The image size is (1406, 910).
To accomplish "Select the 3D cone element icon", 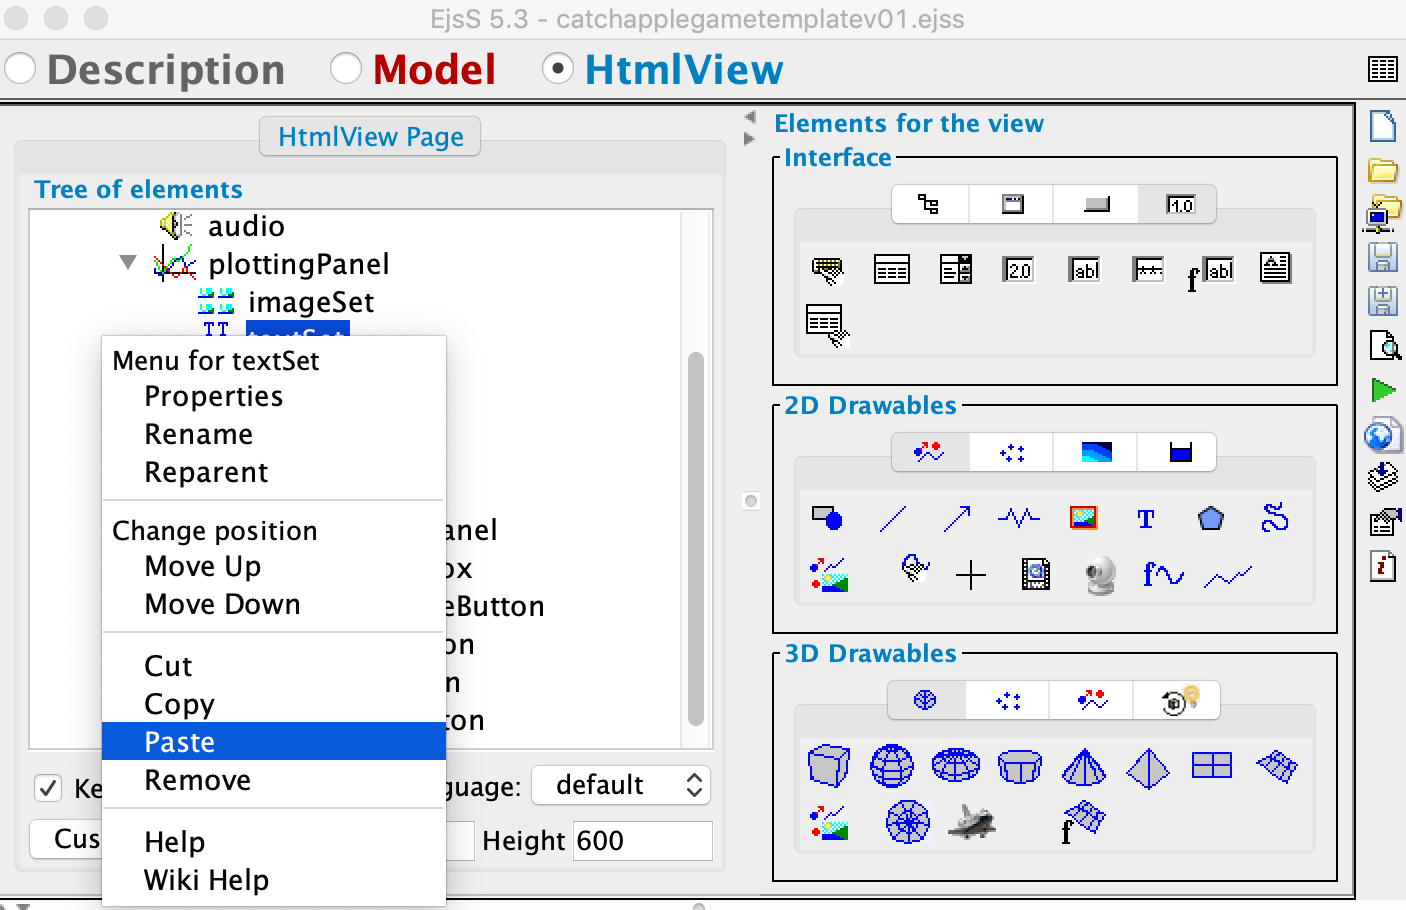I will click(1084, 767).
